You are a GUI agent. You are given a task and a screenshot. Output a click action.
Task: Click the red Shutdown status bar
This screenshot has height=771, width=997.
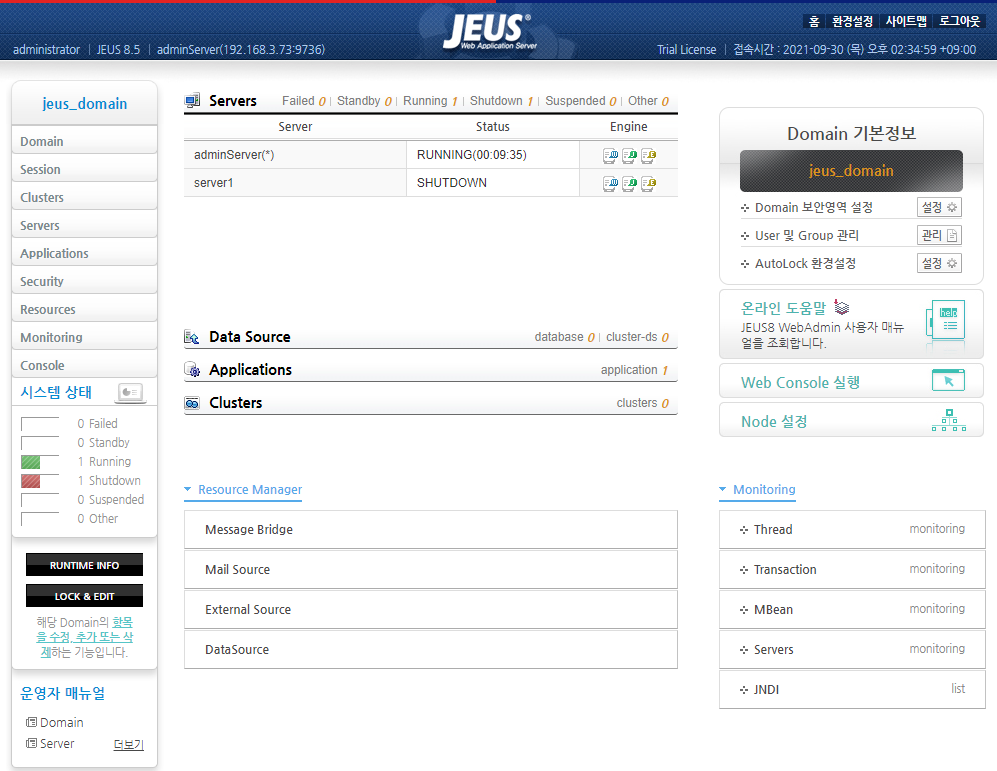click(x=31, y=481)
